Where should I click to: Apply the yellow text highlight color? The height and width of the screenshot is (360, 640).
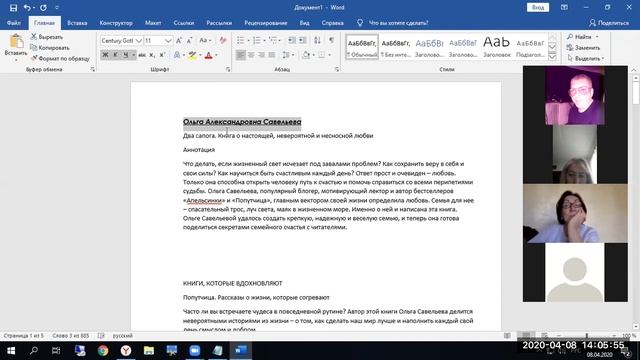(192, 55)
